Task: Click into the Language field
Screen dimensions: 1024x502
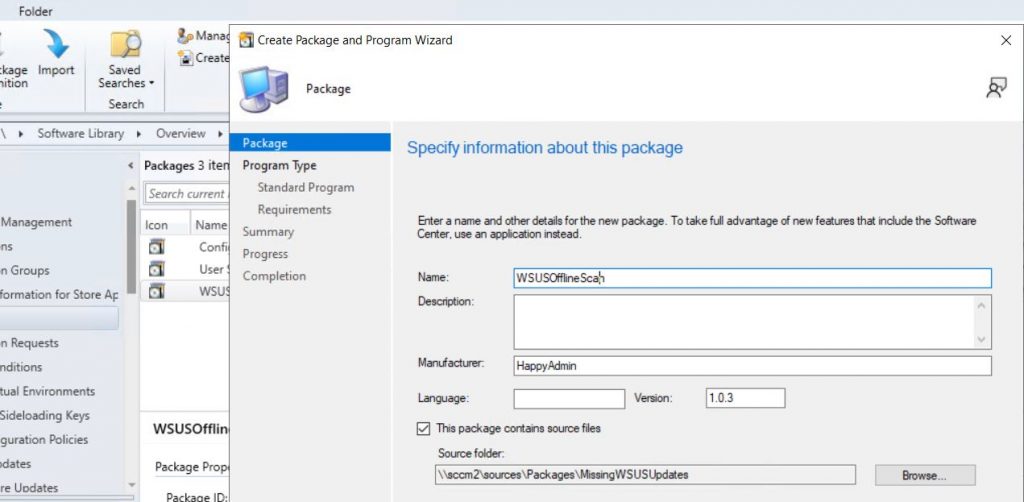Action: [x=569, y=398]
